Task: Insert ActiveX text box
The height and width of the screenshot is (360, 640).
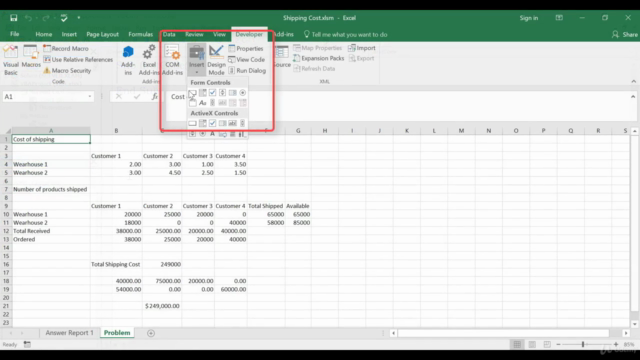Action: click(x=232, y=123)
